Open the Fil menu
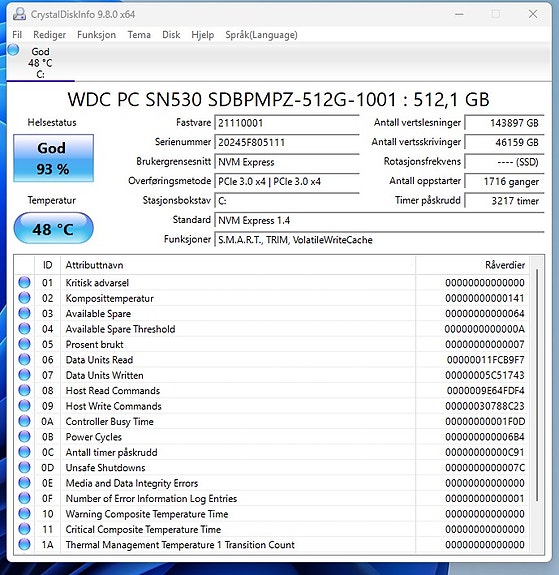Viewport: 559px width, 575px height. (17, 35)
